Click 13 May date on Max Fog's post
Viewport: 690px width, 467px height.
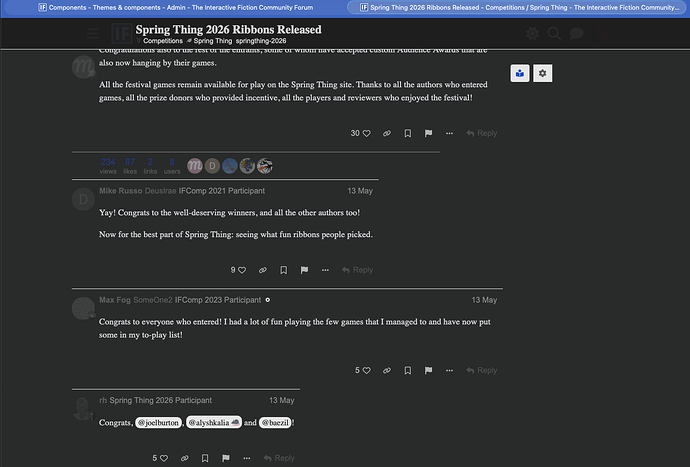484,300
